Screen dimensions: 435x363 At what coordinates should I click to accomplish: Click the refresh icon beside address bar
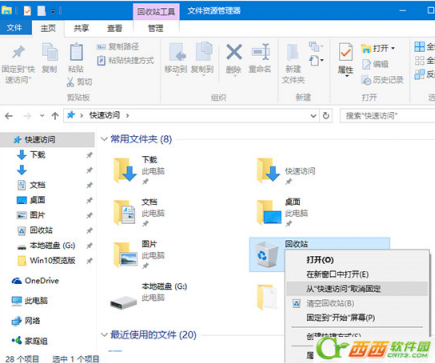click(x=326, y=116)
